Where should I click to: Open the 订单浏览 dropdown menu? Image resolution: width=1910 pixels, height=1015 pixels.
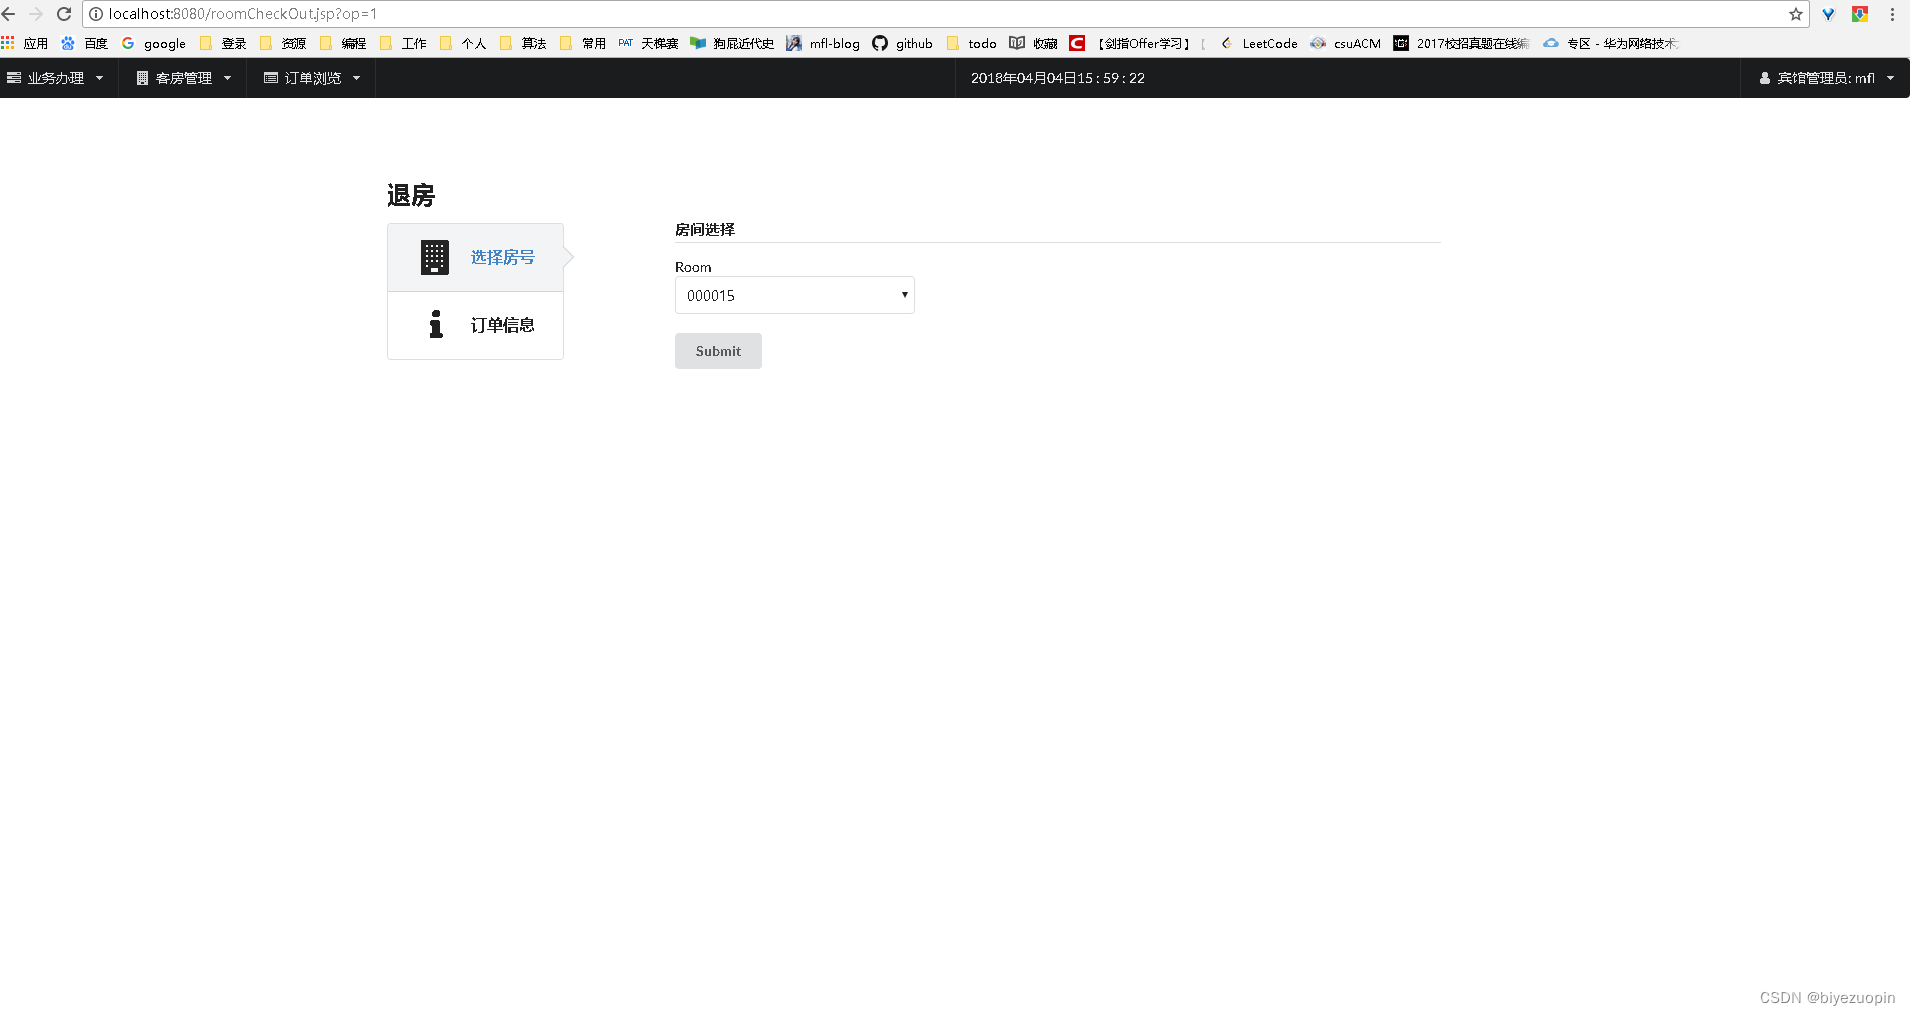point(311,78)
